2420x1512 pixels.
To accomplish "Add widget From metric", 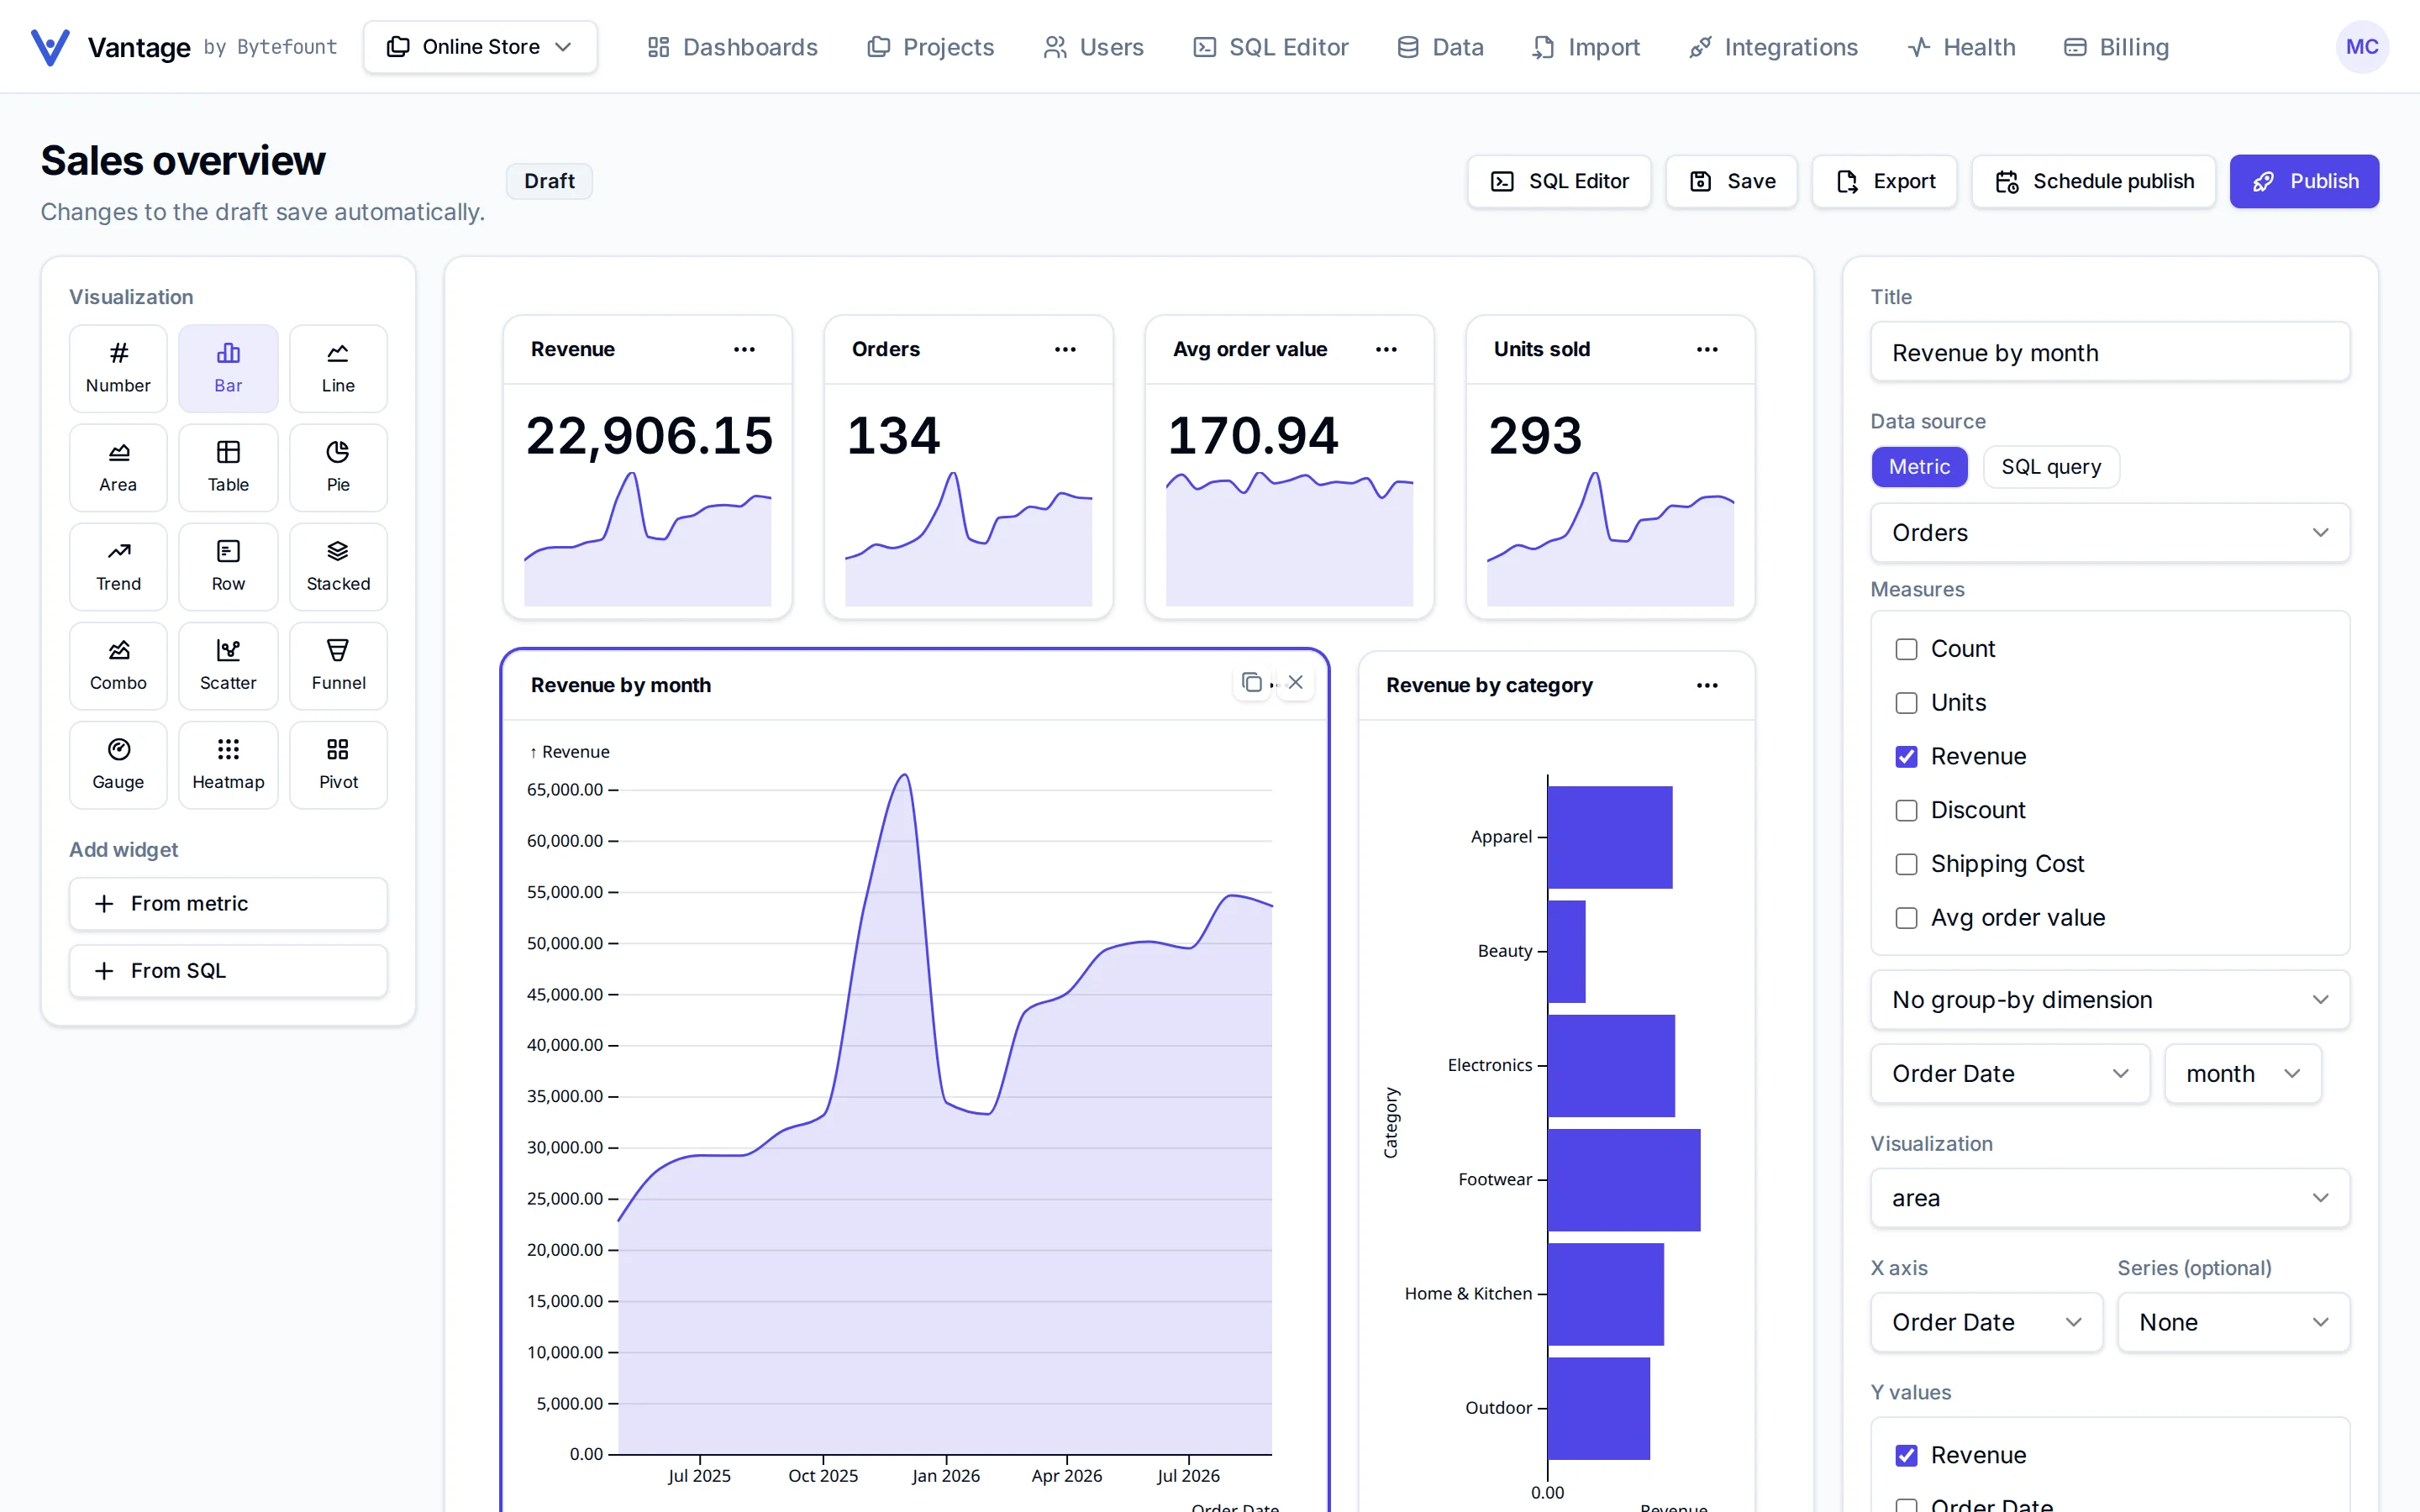I will (228, 904).
